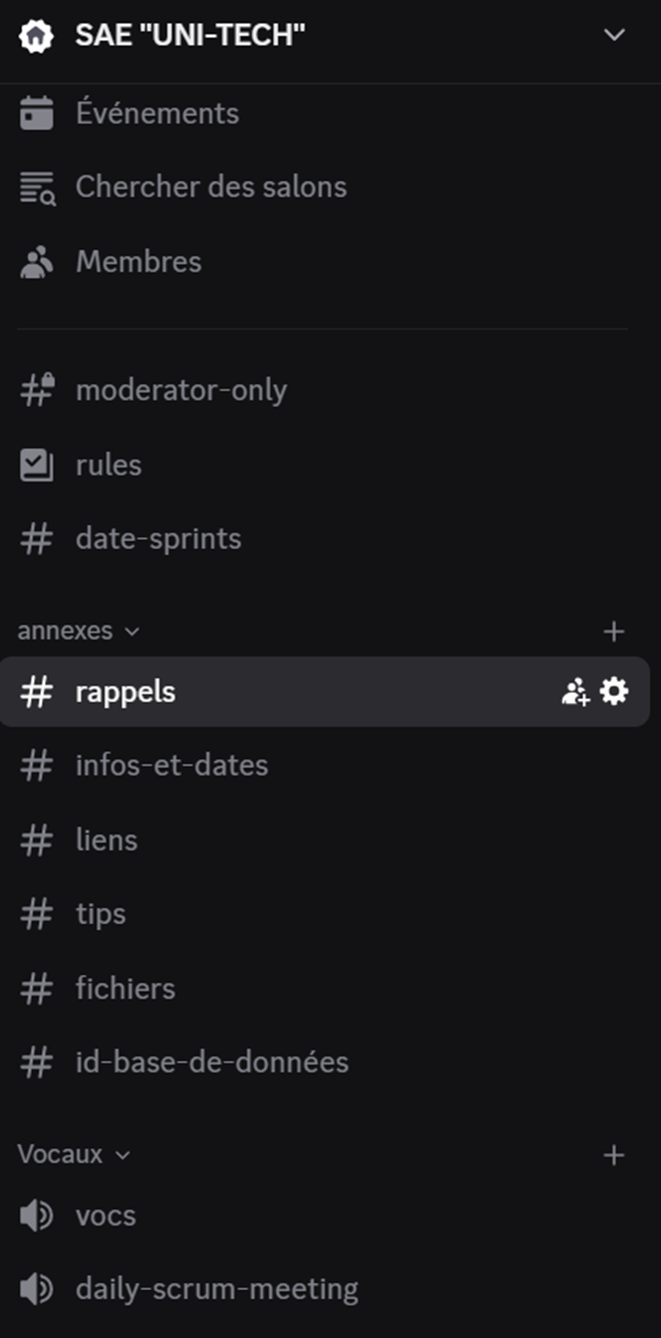Click the speaker icon of daily-scrum-meeting
The image size is (661, 1338).
[x=37, y=1290]
